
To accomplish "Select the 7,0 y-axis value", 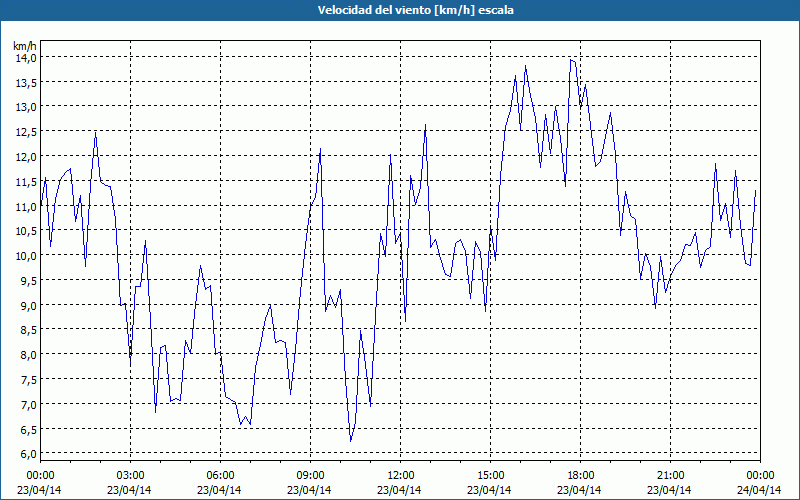I will click(x=27, y=404).
